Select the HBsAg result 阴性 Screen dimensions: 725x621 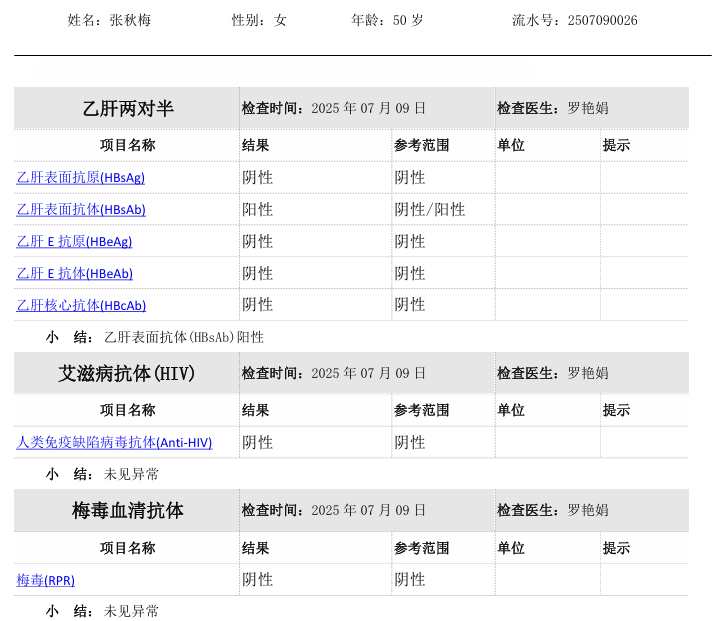(257, 178)
